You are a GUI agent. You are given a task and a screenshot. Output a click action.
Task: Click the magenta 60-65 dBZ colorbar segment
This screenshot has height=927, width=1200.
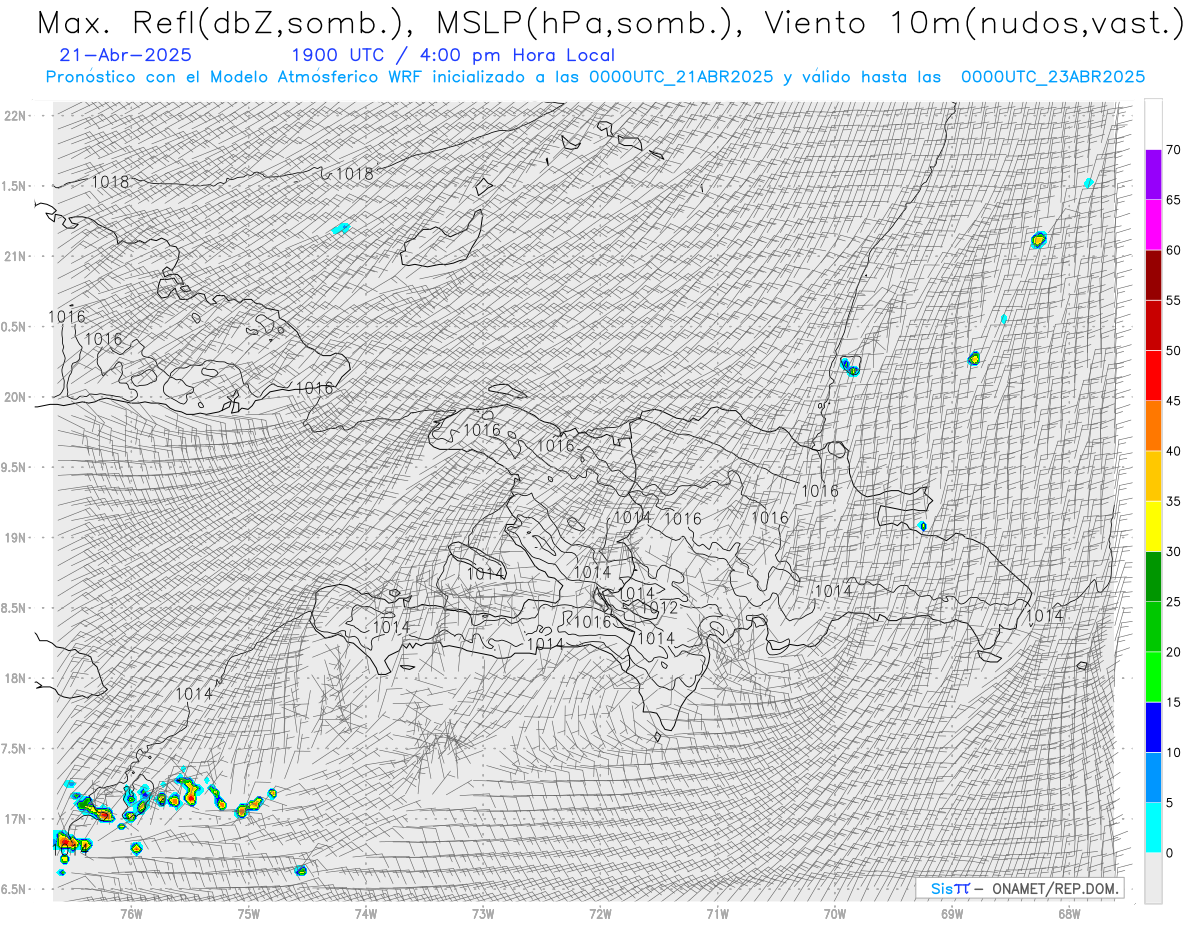1153,225
